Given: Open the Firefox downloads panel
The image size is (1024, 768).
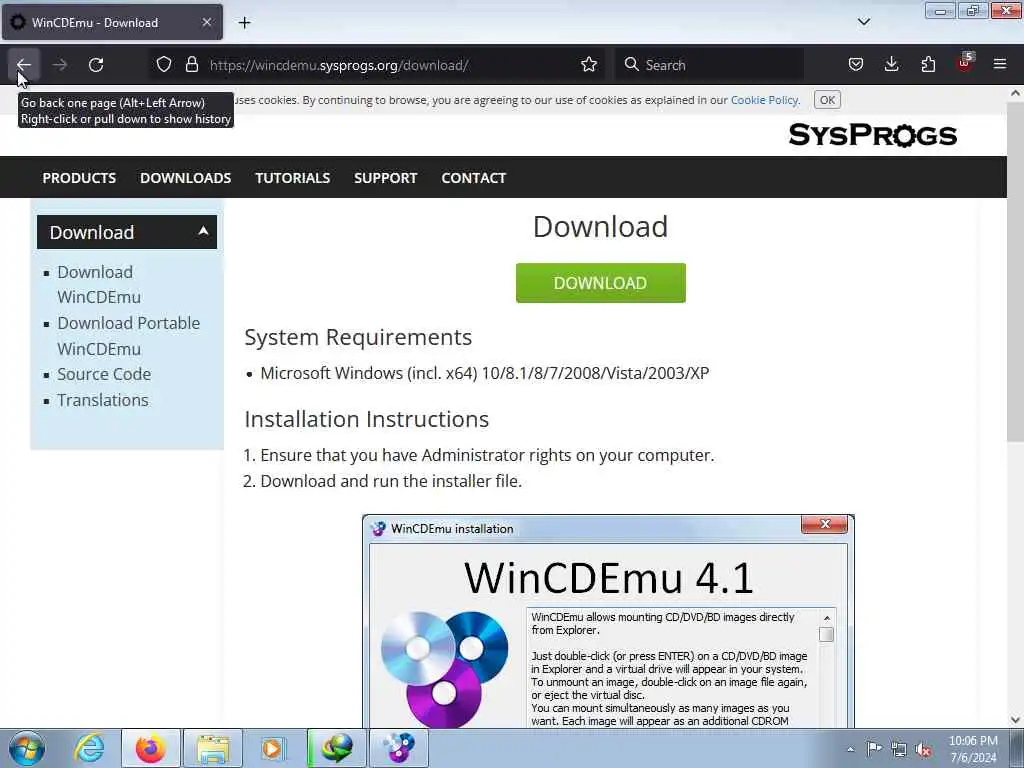Looking at the screenshot, I should [x=891, y=65].
